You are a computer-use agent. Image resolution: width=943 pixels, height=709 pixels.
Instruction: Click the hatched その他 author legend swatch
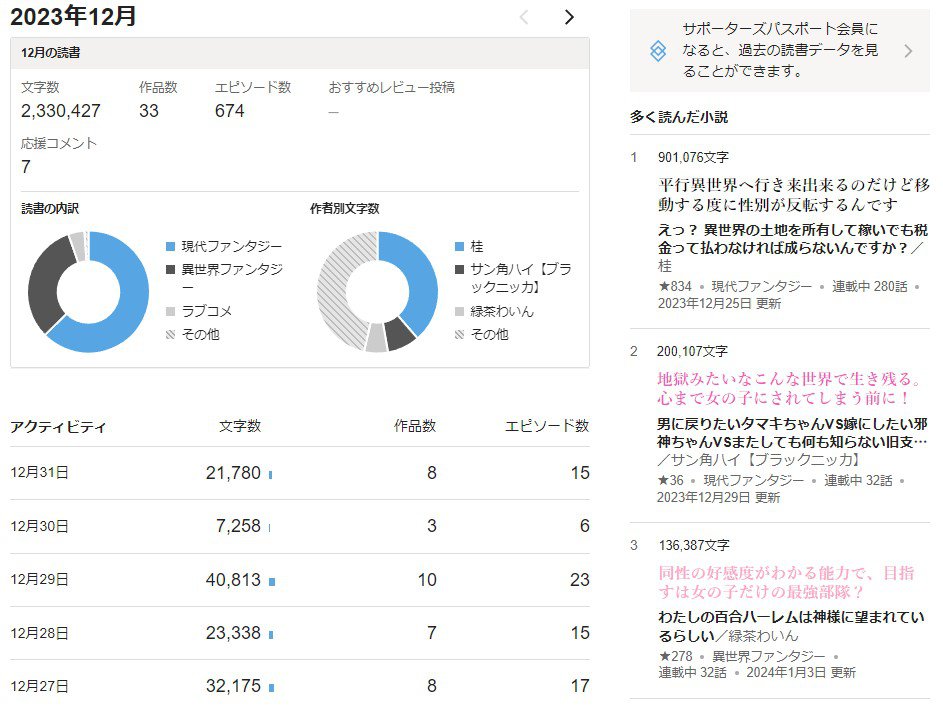(459, 334)
